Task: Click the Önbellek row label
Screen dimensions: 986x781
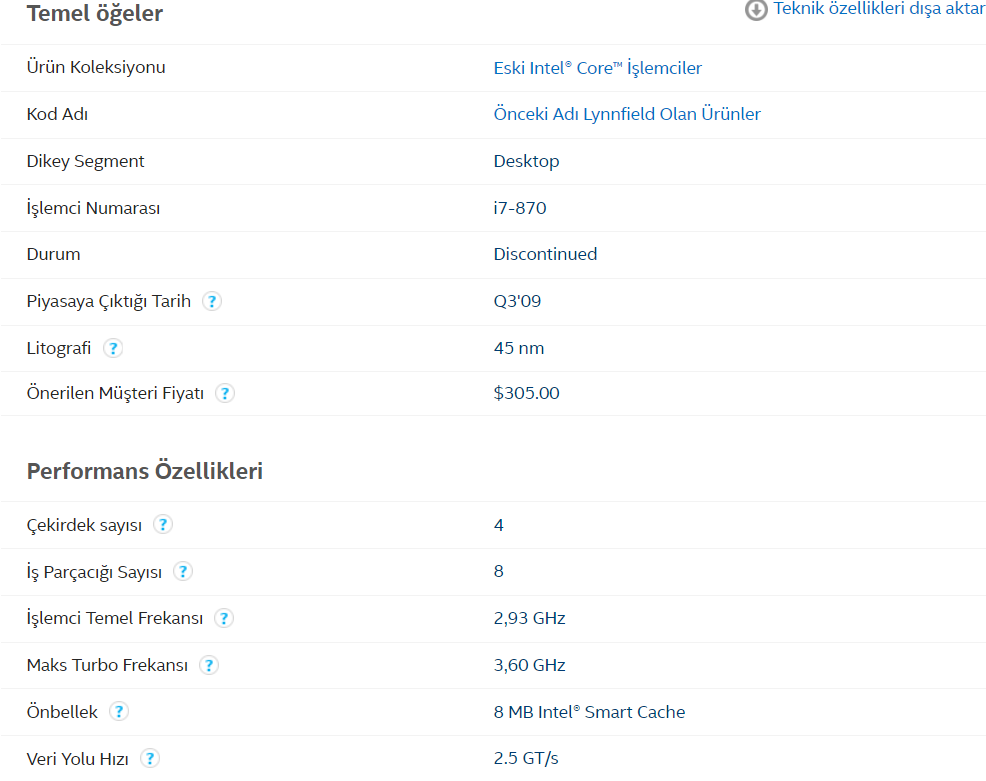Action: pos(62,712)
